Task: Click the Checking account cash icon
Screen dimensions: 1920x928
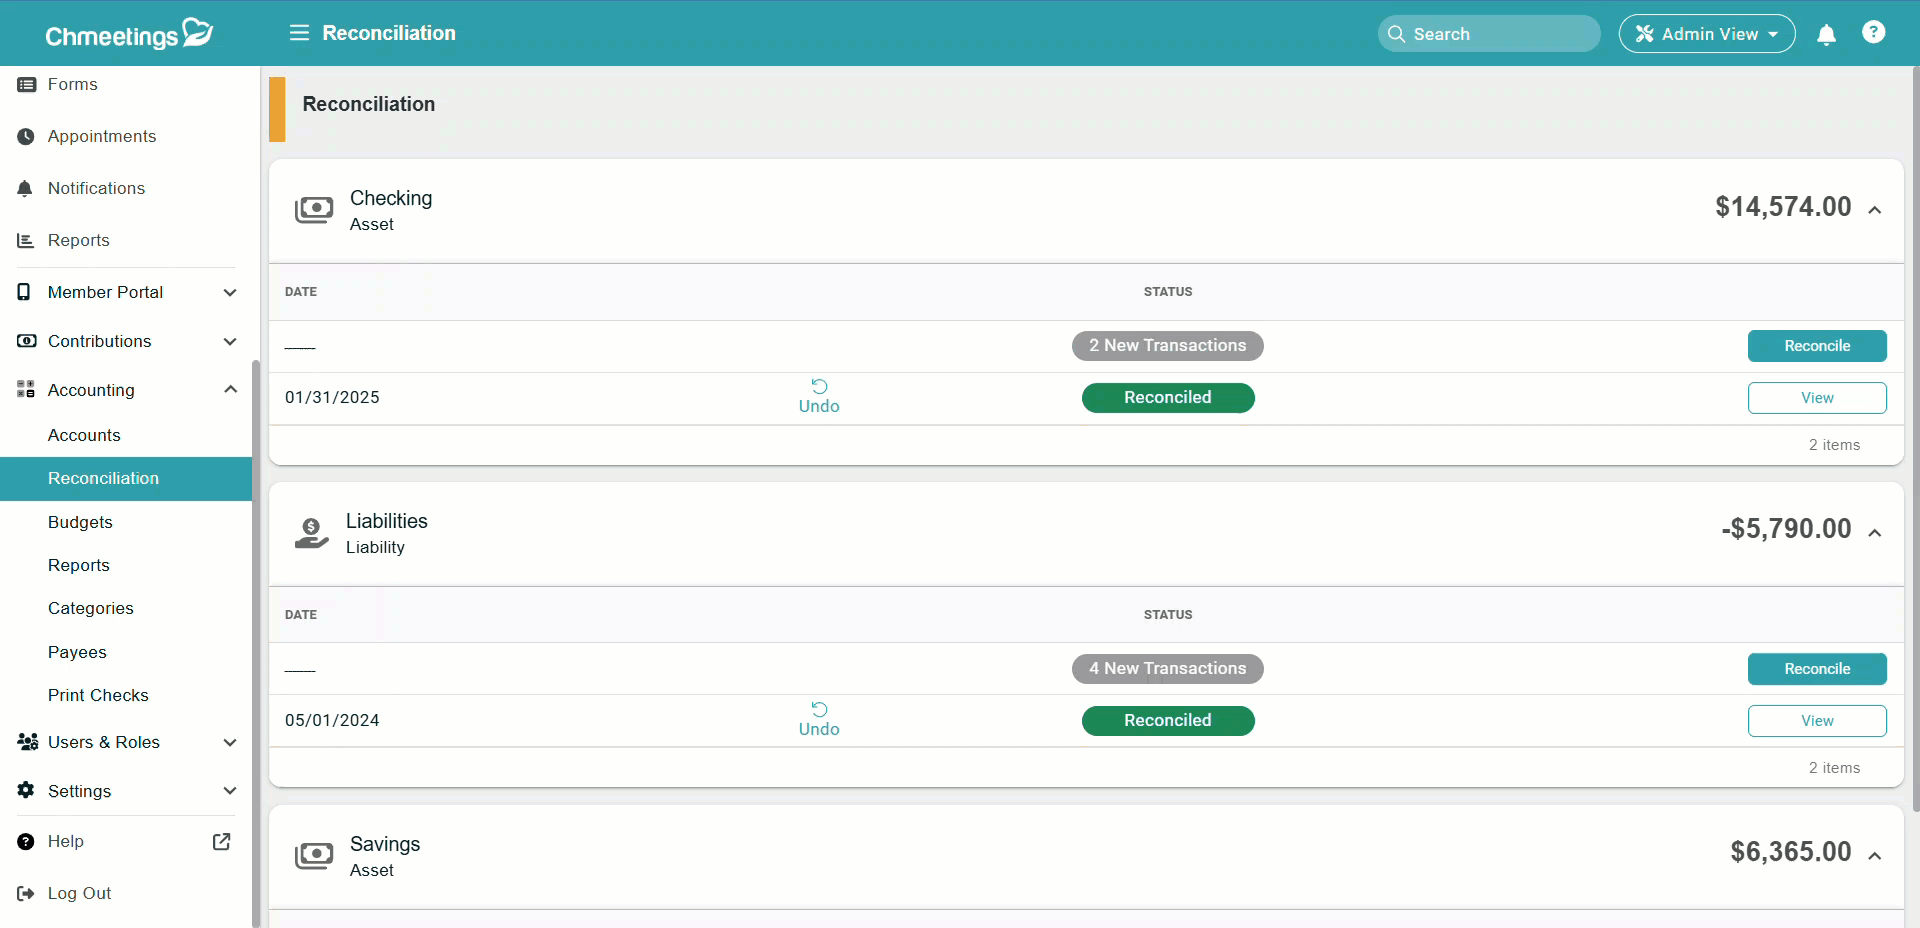Action: pyautogui.click(x=314, y=210)
